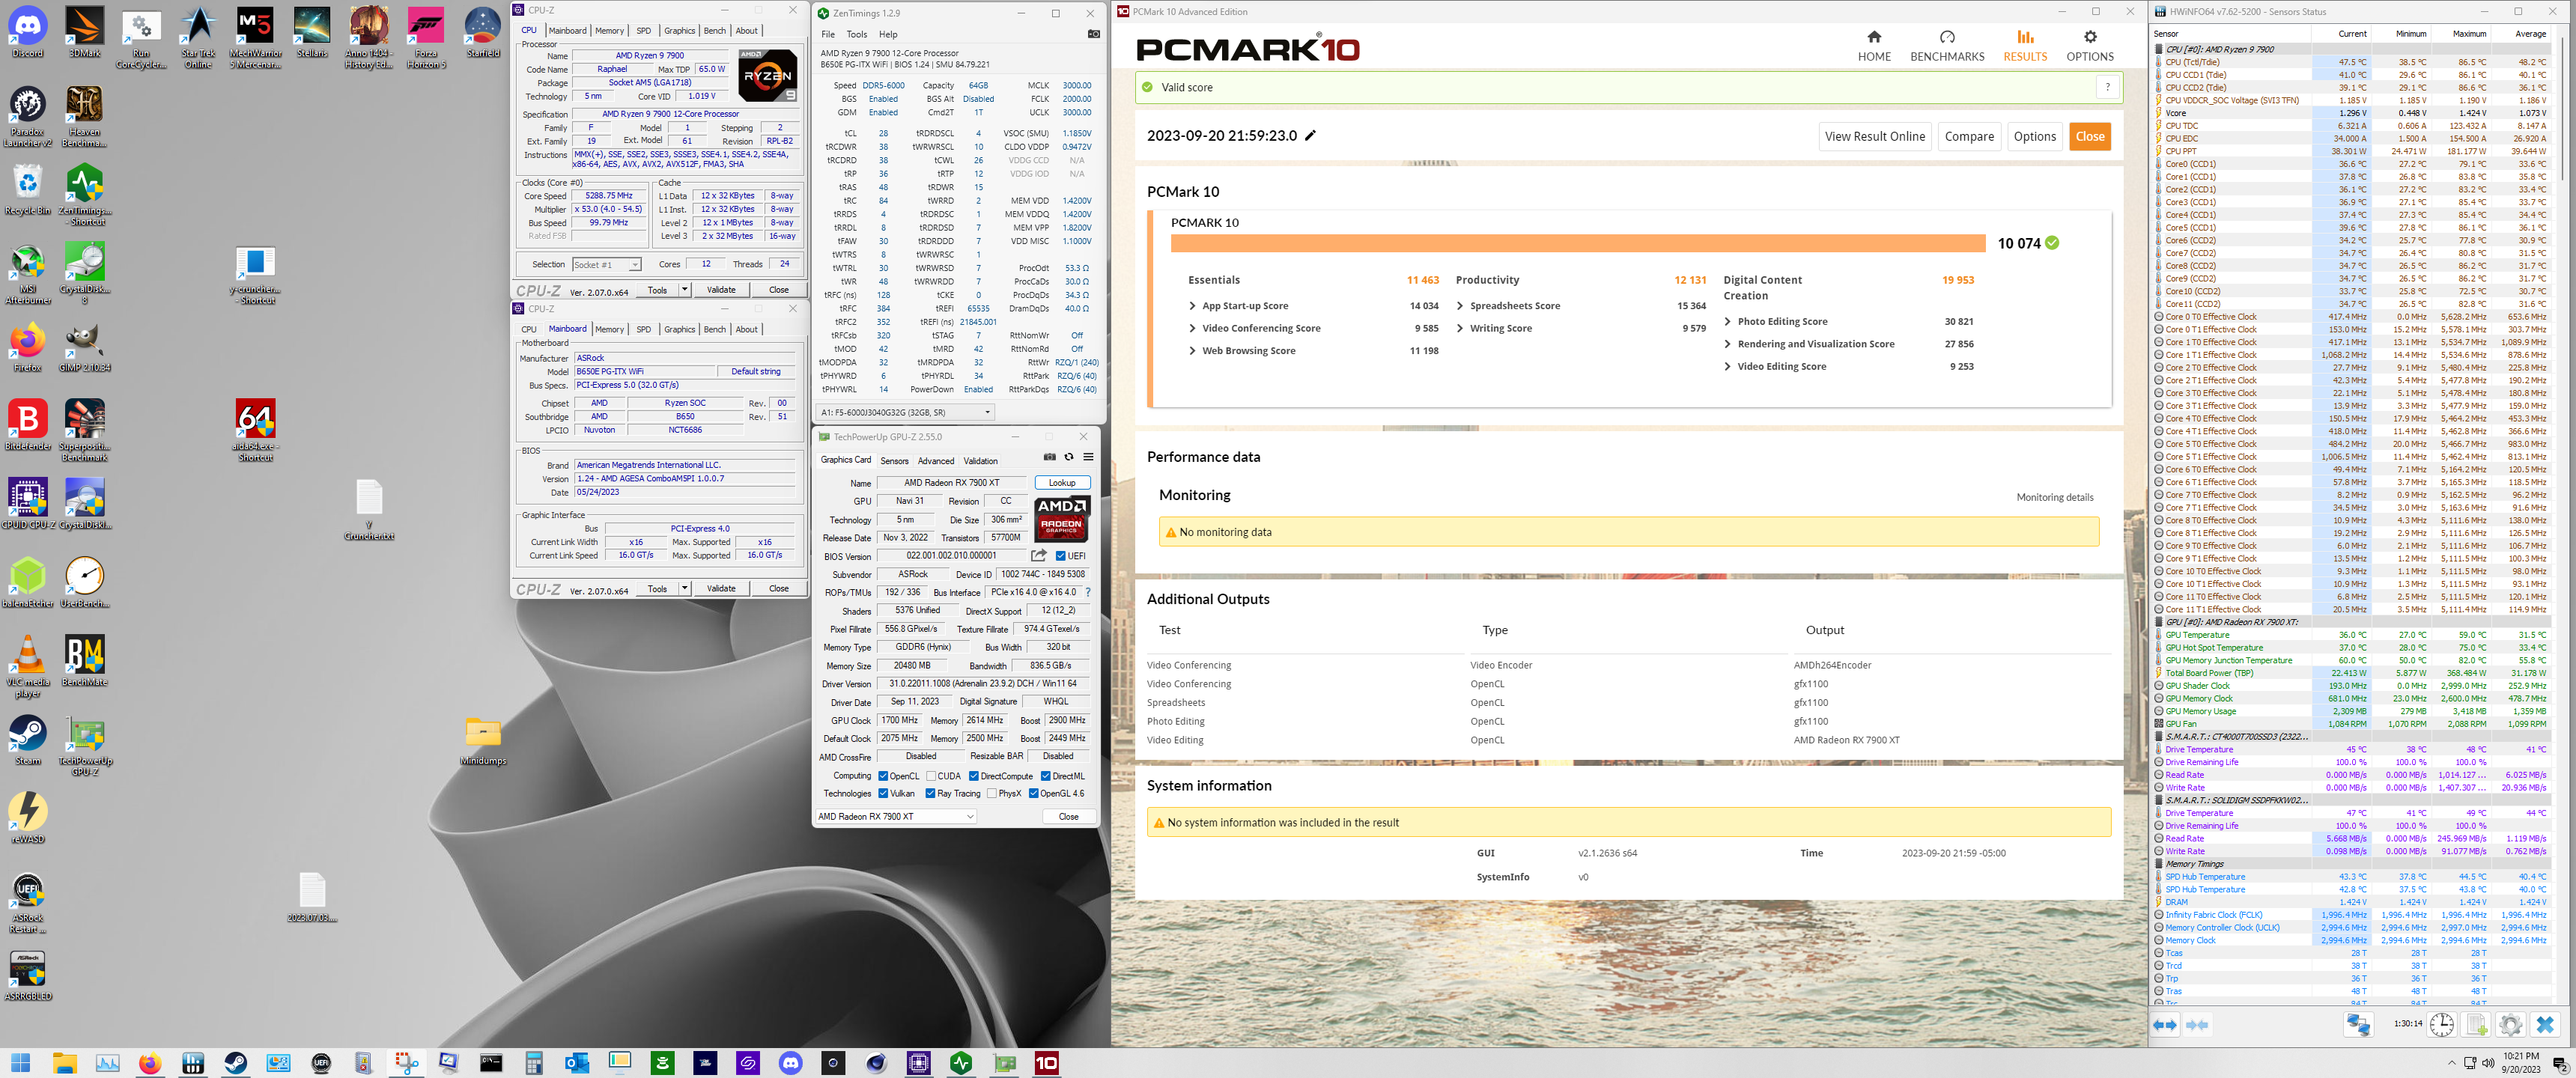Open PCMark 10 Options gear

coord(2089,46)
